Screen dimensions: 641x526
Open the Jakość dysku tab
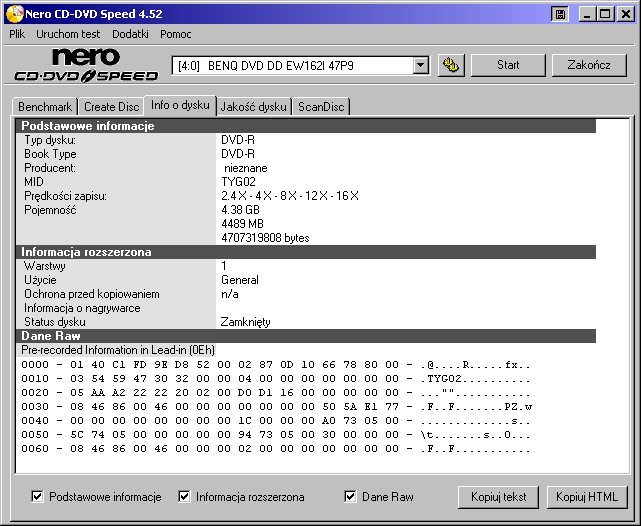253,107
